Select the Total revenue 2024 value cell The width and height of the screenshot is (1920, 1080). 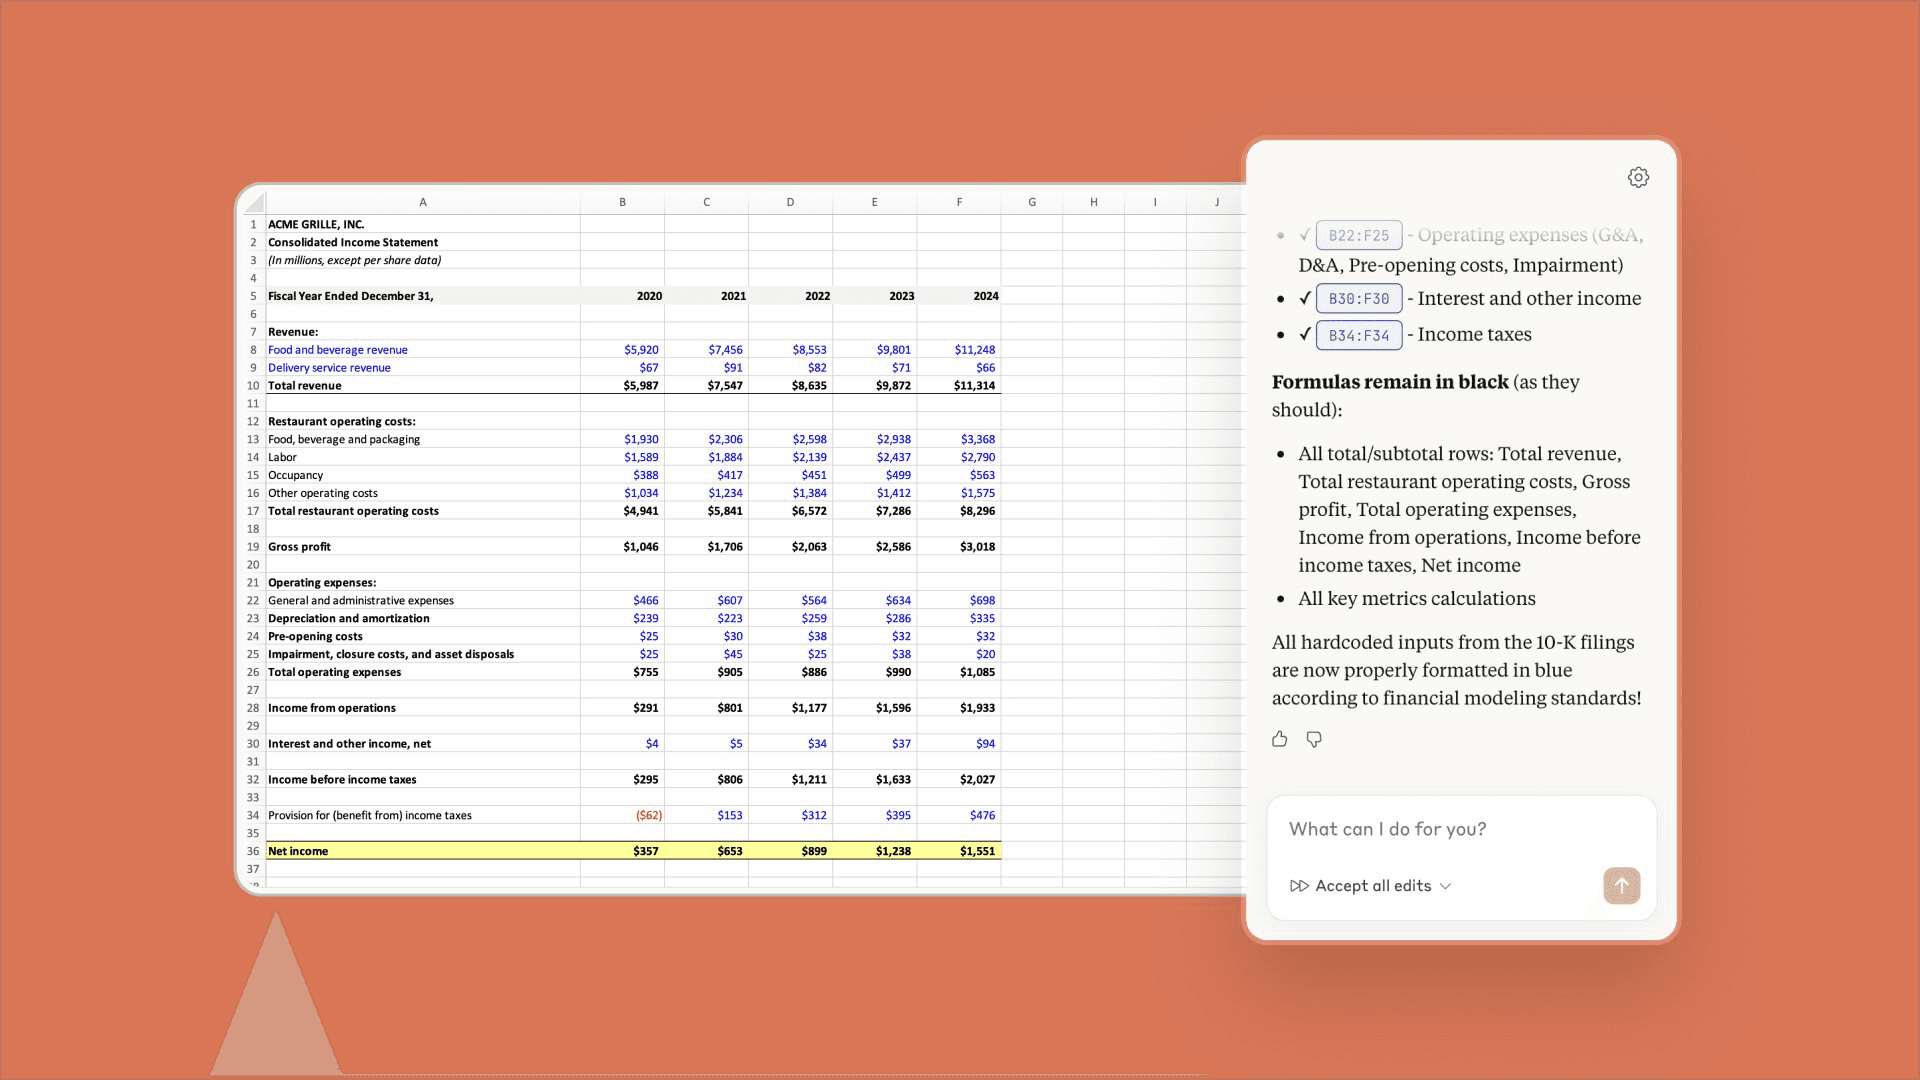tap(973, 386)
